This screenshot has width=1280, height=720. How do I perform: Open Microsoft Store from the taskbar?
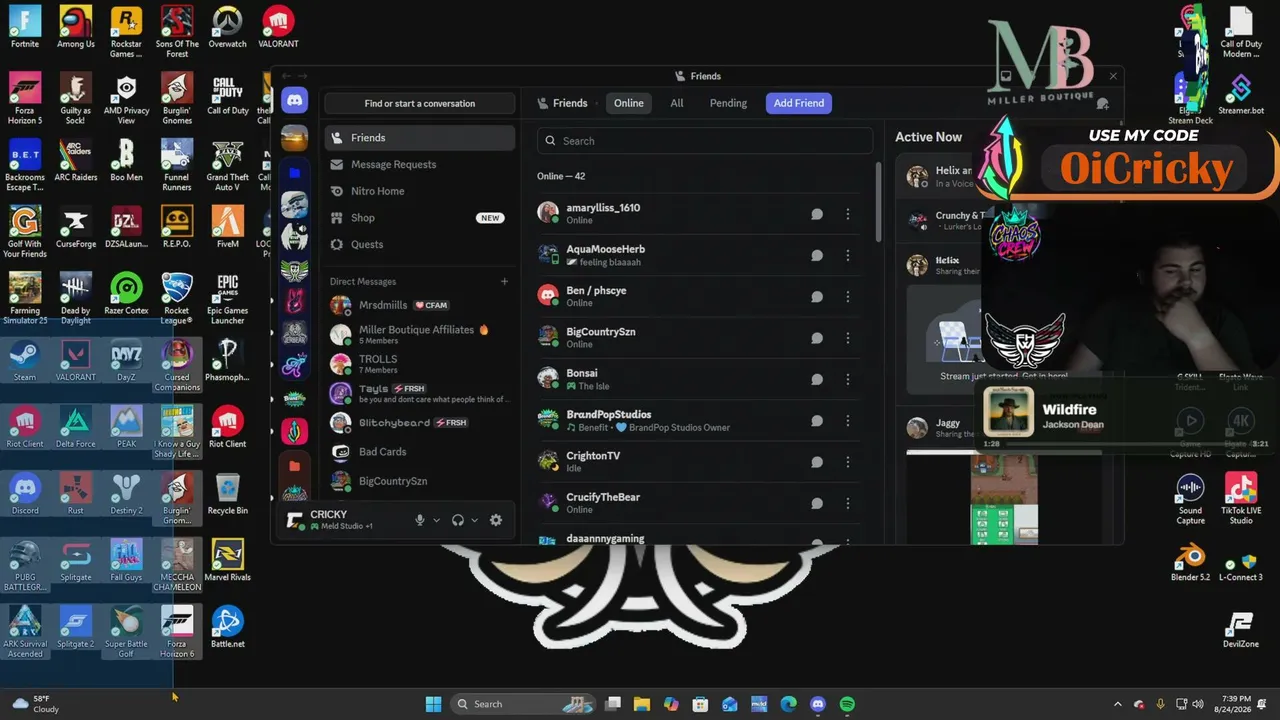pos(701,704)
